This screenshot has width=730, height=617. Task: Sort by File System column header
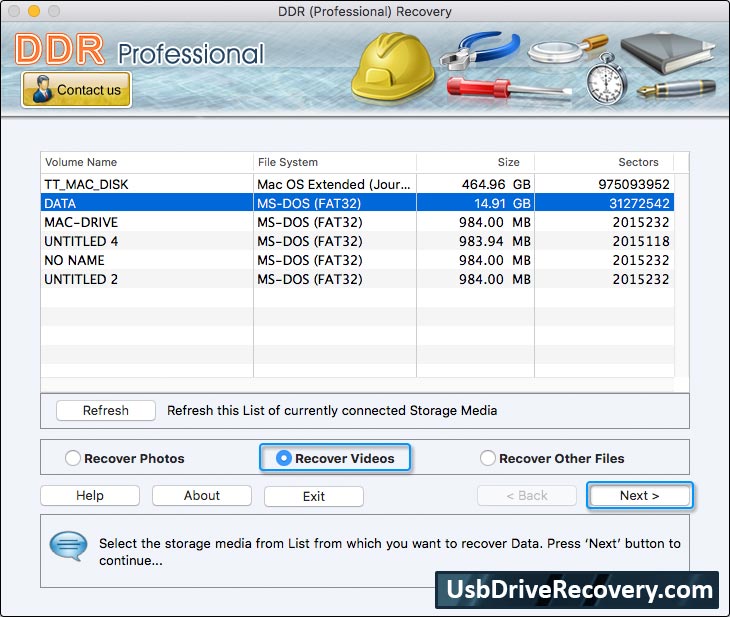tap(335, 162)
